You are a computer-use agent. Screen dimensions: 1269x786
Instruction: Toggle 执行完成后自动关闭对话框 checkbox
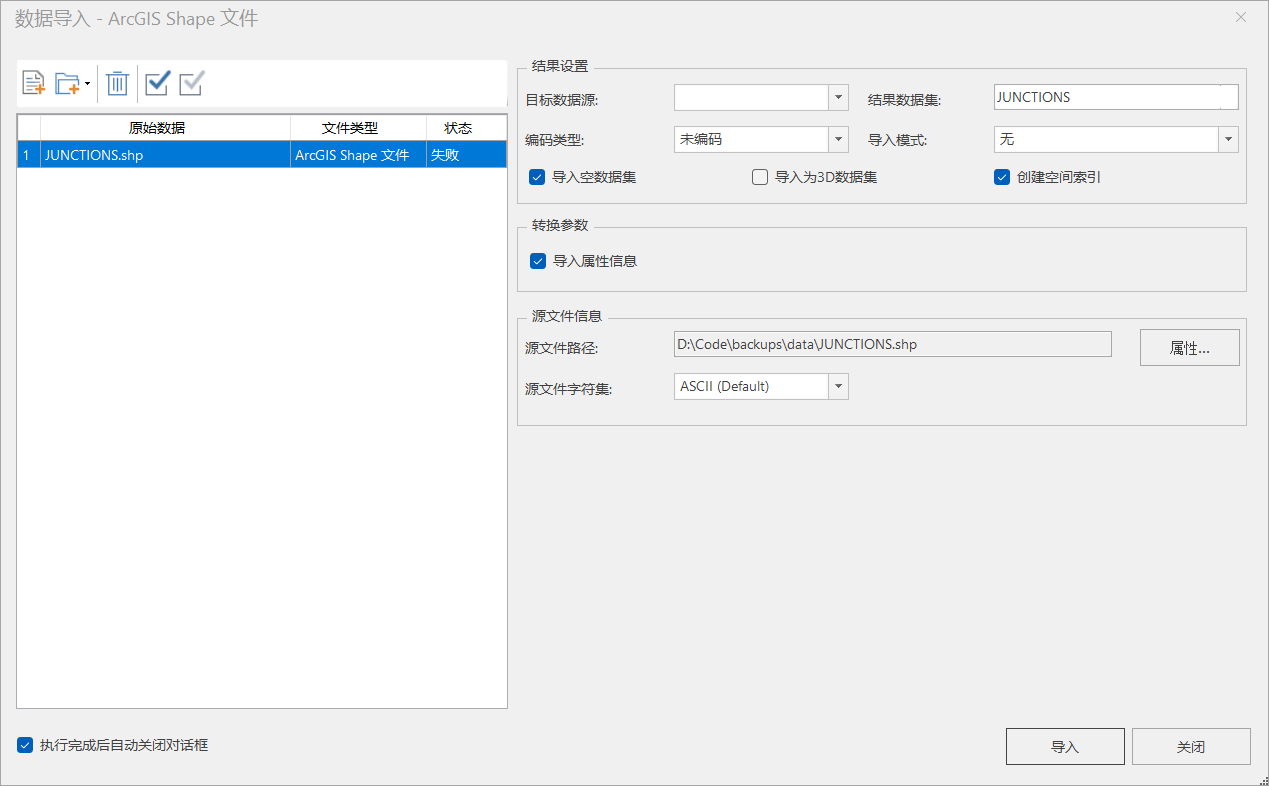pos(25,745)
